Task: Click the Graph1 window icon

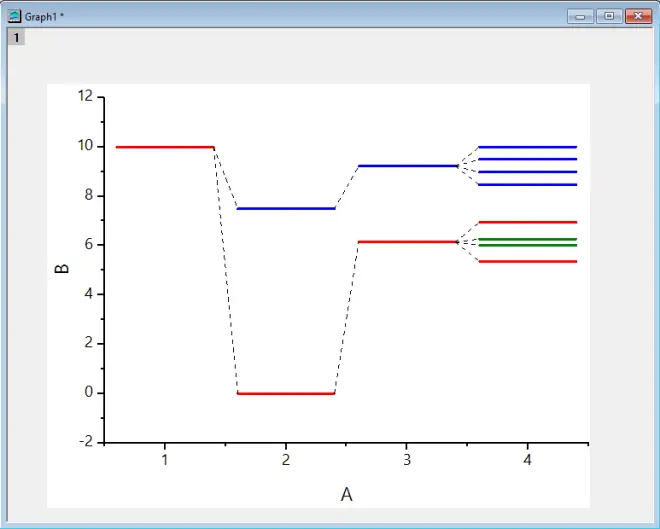Action: 14,16
